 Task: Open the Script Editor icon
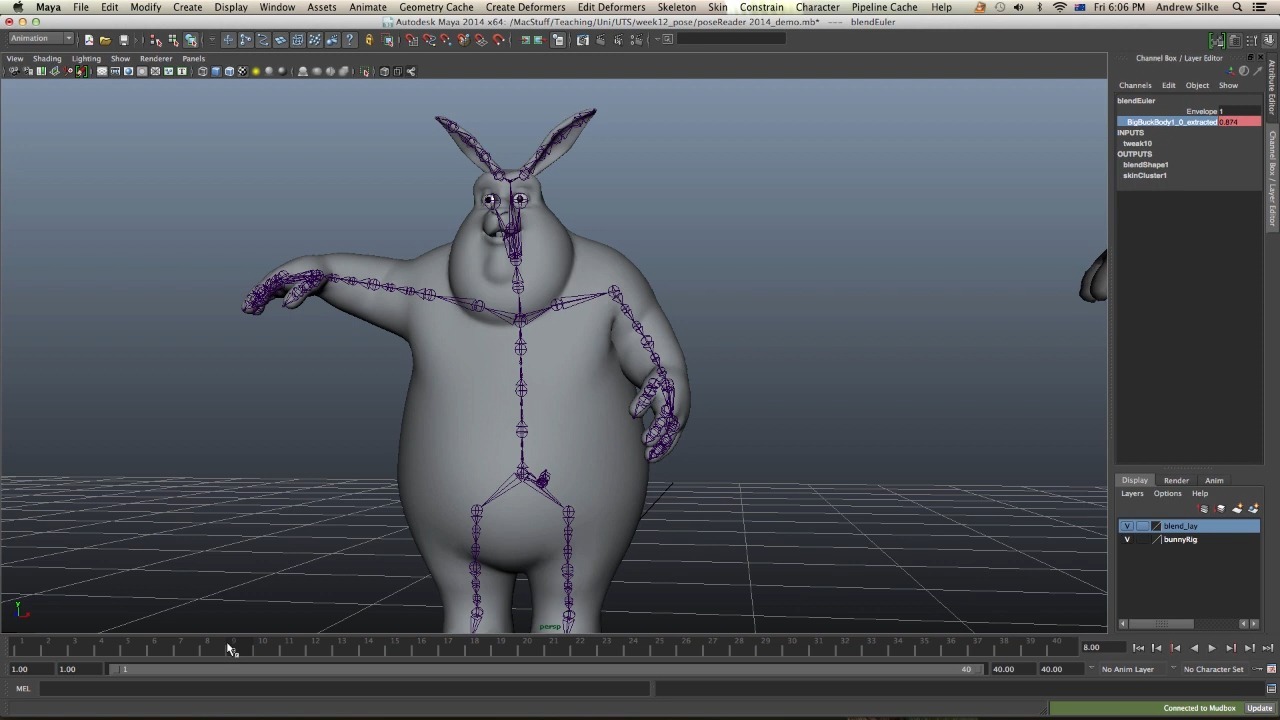[1271, 688]
